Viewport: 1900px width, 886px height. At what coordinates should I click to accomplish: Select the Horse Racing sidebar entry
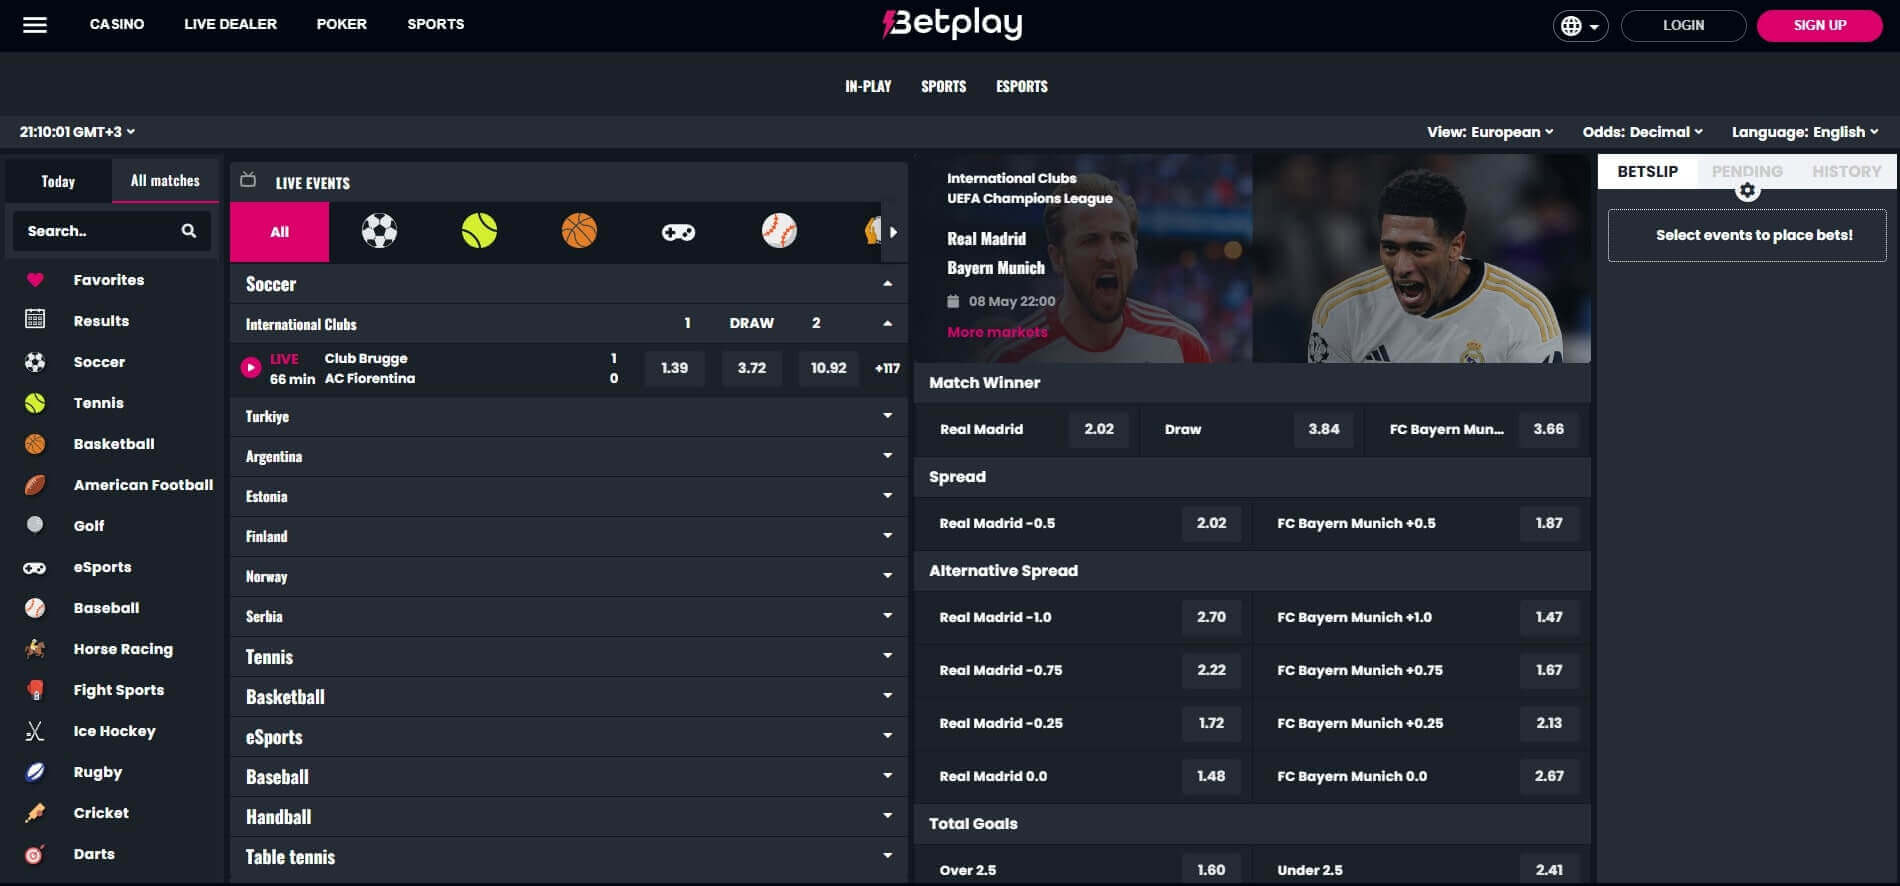pos(122,649)
